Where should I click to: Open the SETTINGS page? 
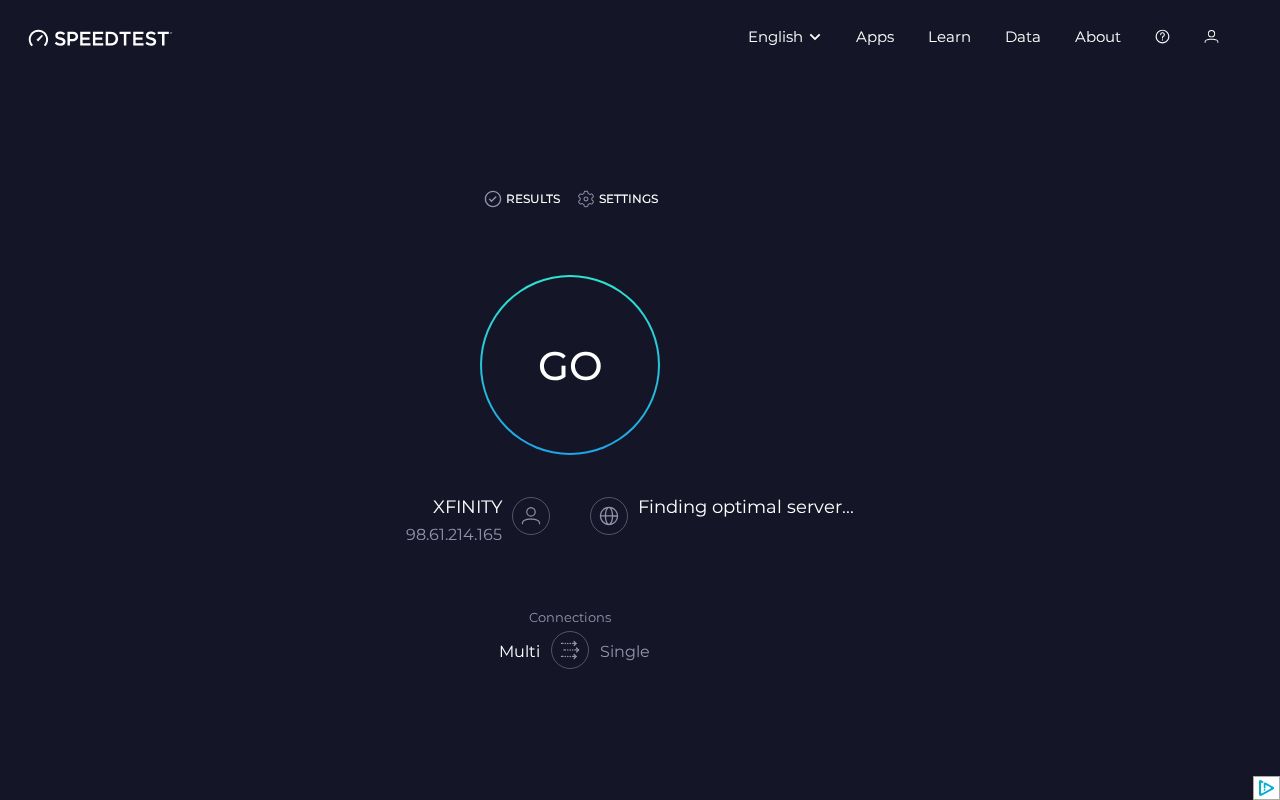[628, 199]
